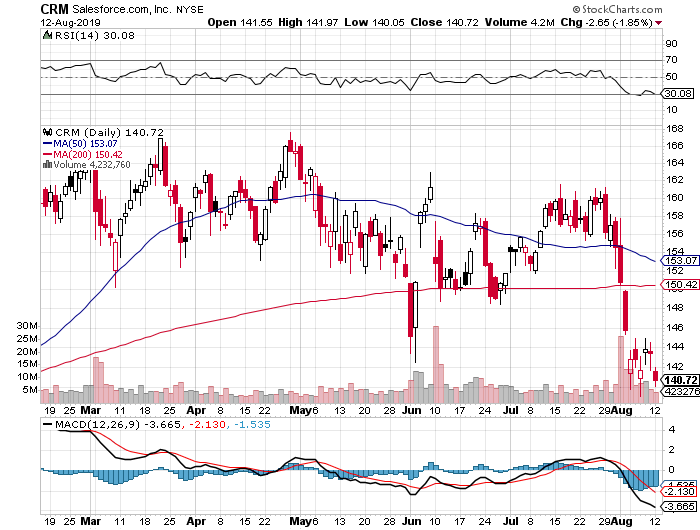The height and width of the screenshot is (530, 700).
Task: Click the 5M label on the volume axis
Action: coord(30,389)
